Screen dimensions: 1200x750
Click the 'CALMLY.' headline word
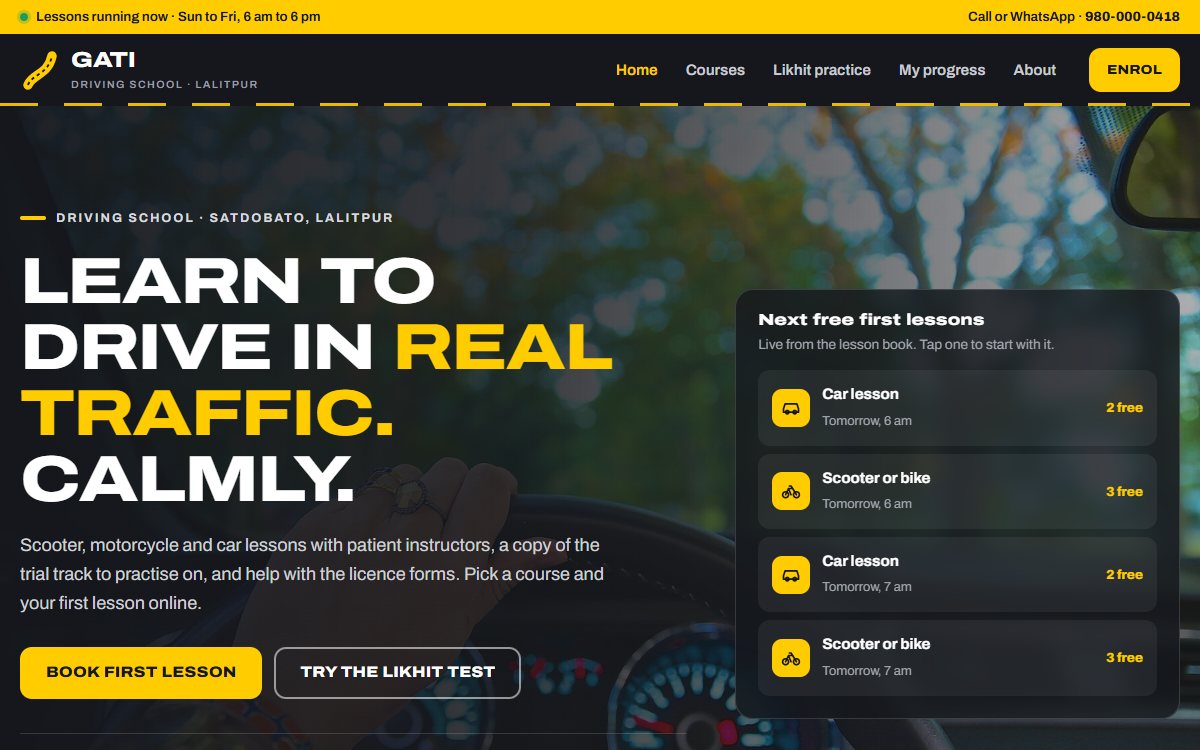click(188, 479)
